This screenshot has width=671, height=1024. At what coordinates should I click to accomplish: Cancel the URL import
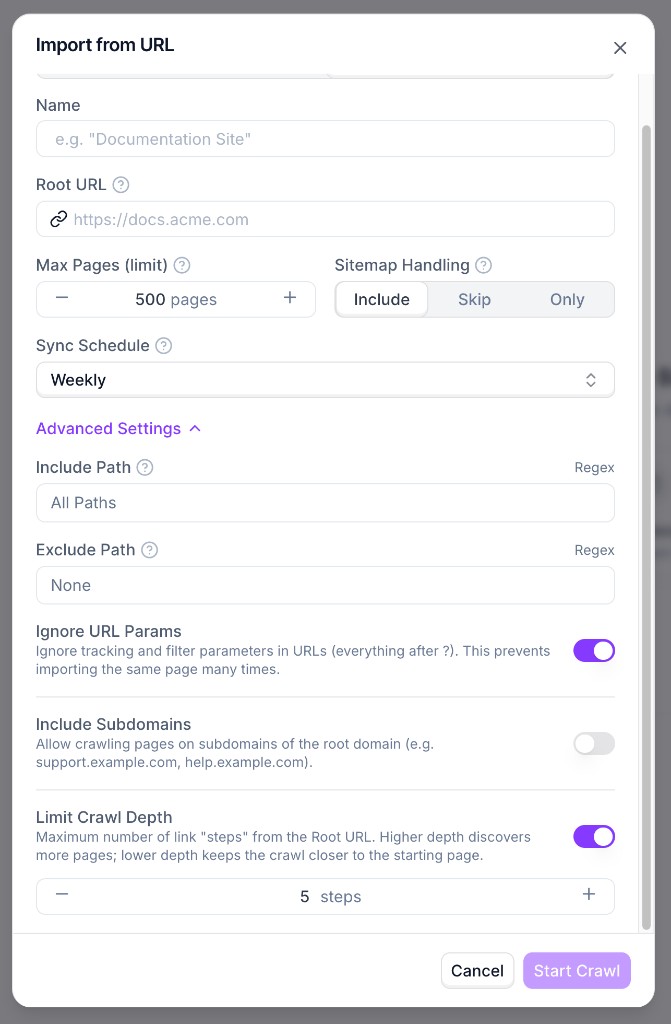coord(477,970)
